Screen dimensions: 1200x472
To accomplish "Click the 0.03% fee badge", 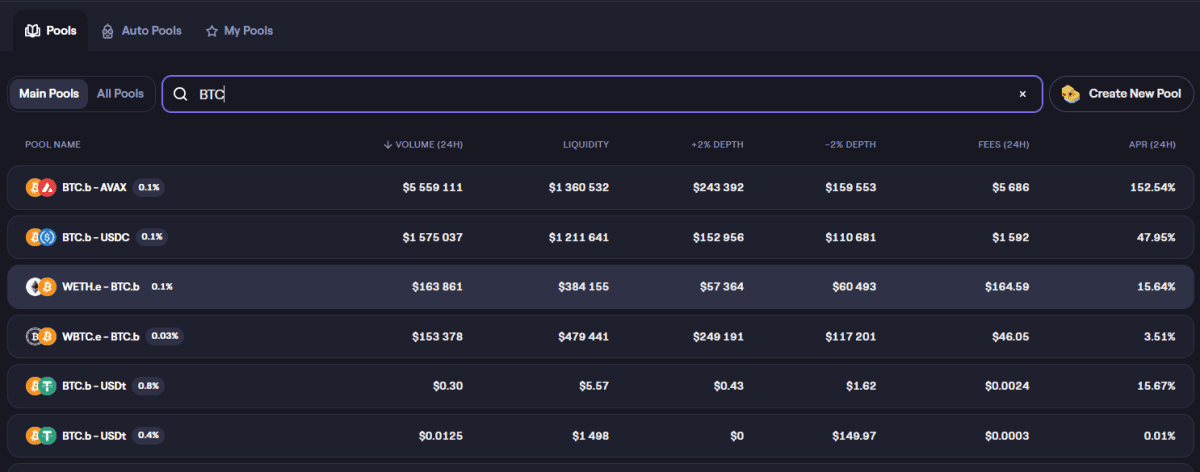I will coord(165,336).
